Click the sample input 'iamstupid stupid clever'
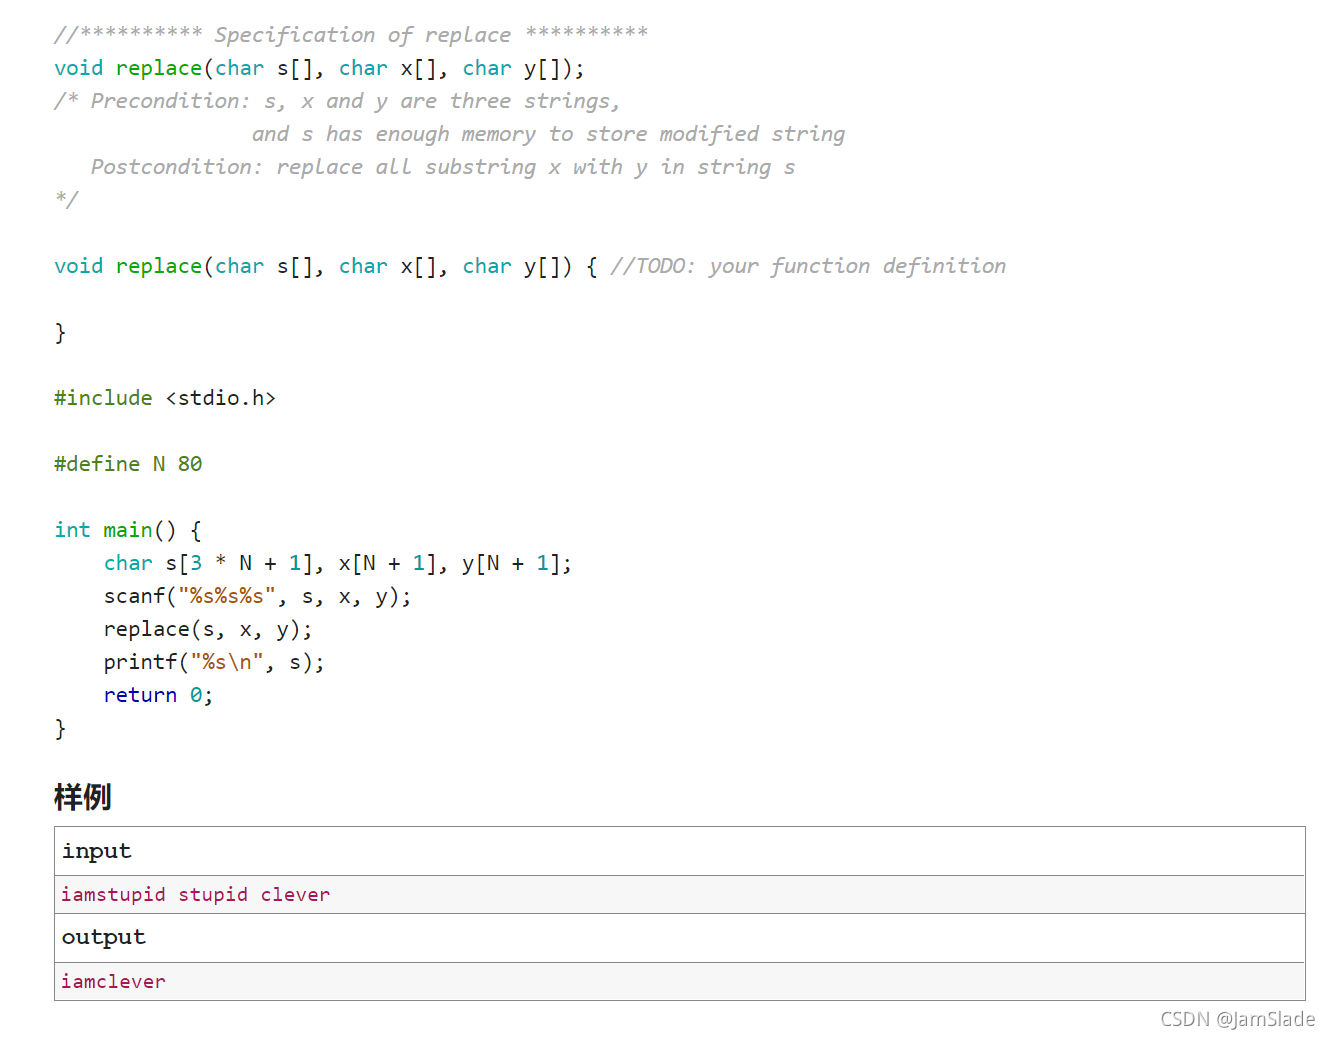The width and height of the screenshot is (1330, 1039). click(x=196, y=894)
